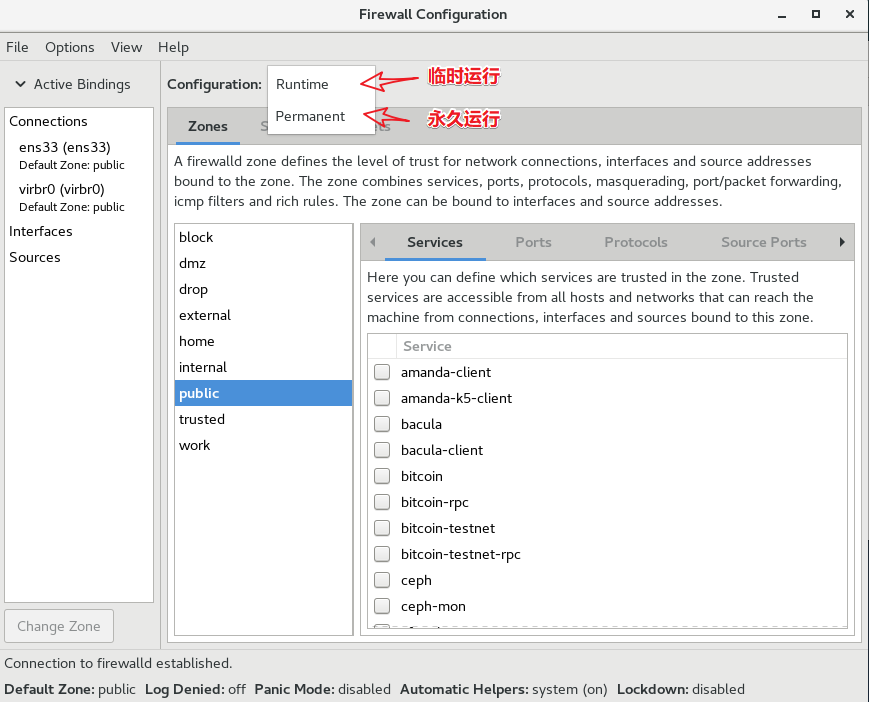
Task: Enable the amanda-client service
Action: tap(381, 371)
